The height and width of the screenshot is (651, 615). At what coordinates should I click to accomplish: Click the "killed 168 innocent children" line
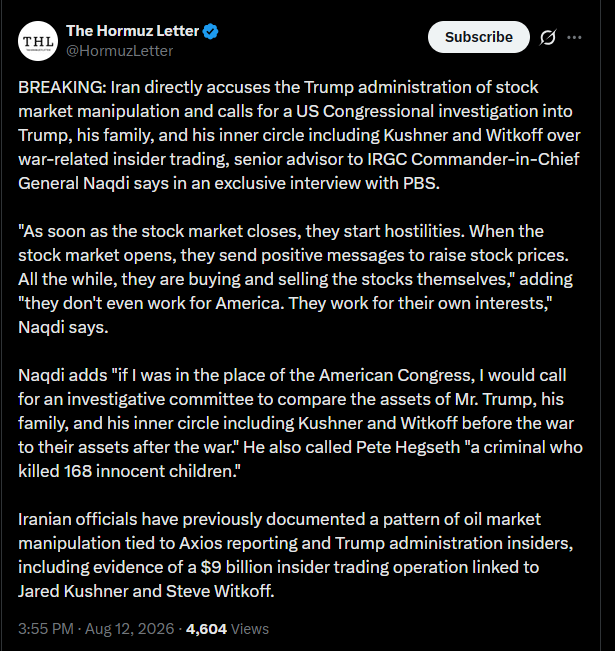129,472
